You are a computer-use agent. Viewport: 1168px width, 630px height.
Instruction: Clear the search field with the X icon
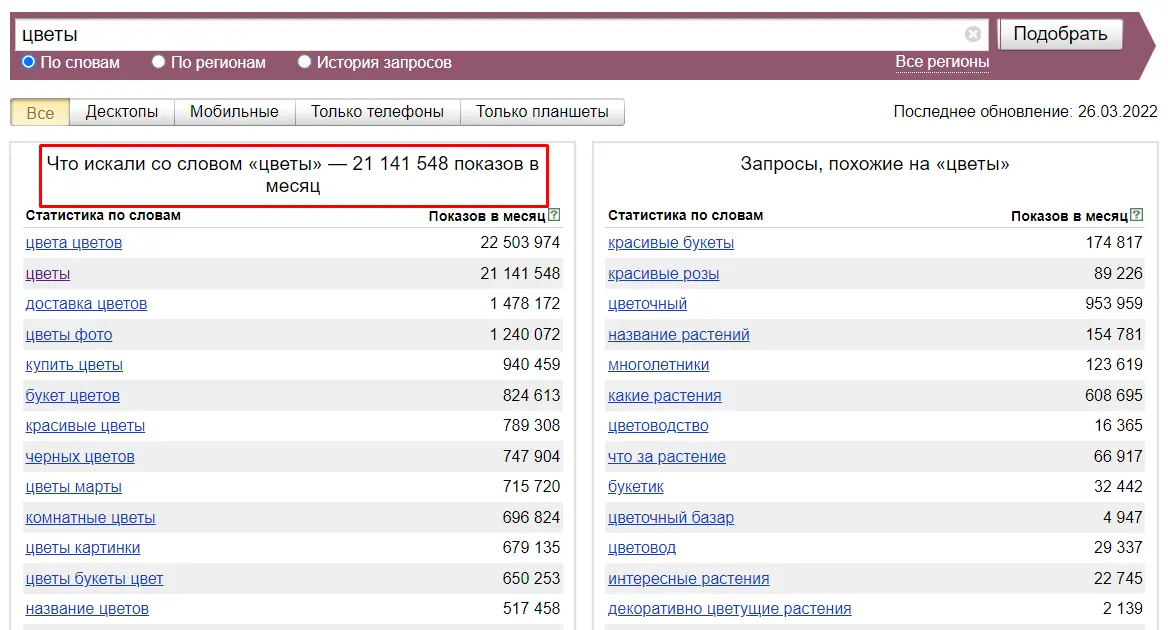click(x=972, y=34)
